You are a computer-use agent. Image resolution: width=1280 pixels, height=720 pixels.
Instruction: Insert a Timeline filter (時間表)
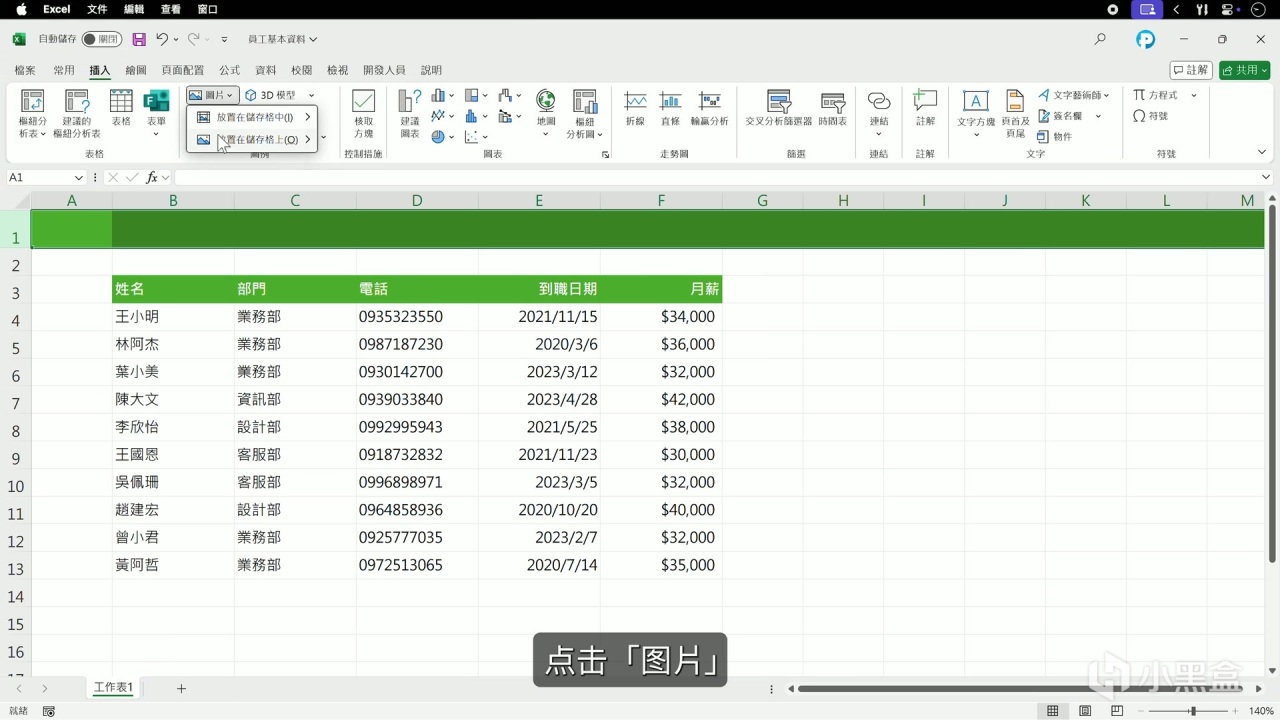(832, 108)
